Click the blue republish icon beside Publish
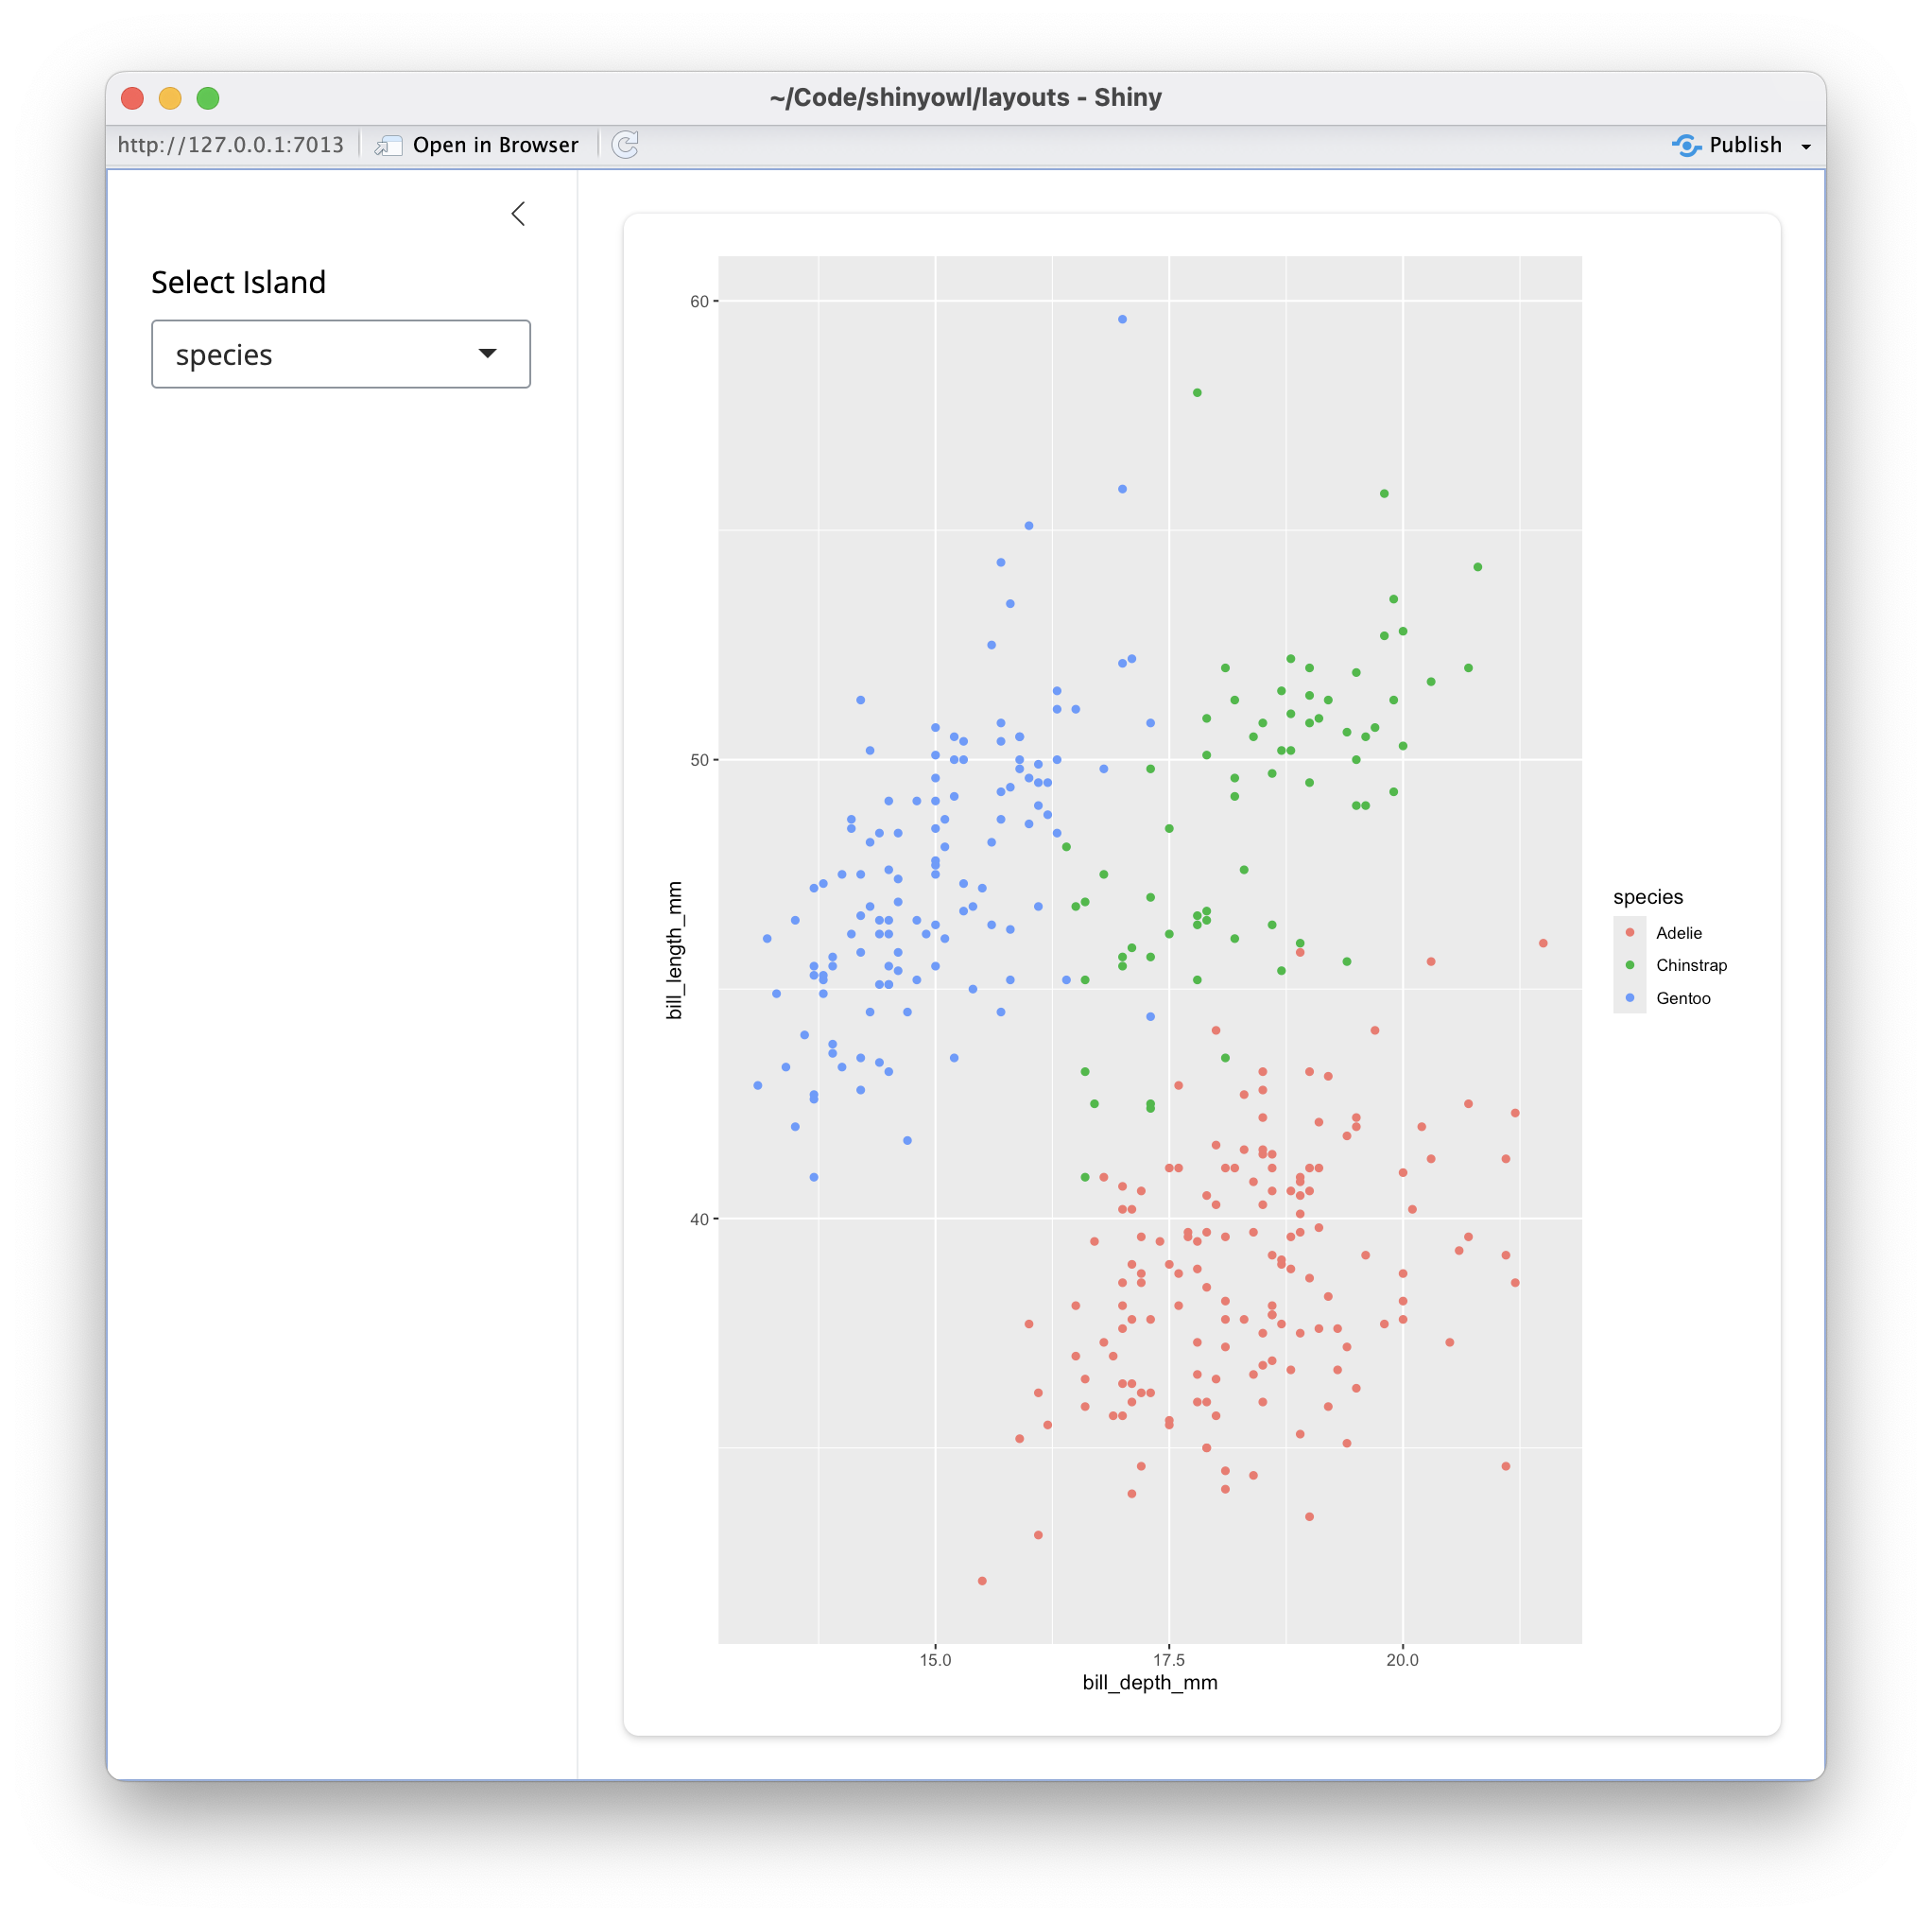Image resolution: width=1932 pixels, height=1921 pixels. (1687, 145)
